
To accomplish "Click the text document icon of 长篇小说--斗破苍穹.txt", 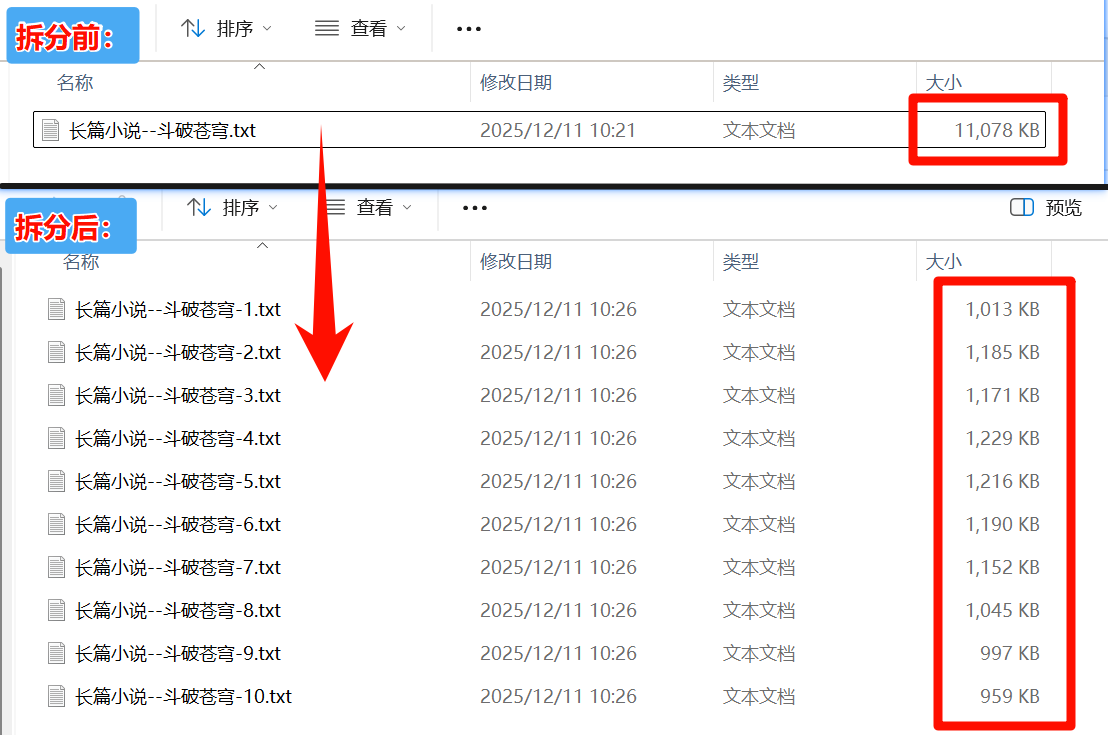I will tap(49, 130).
